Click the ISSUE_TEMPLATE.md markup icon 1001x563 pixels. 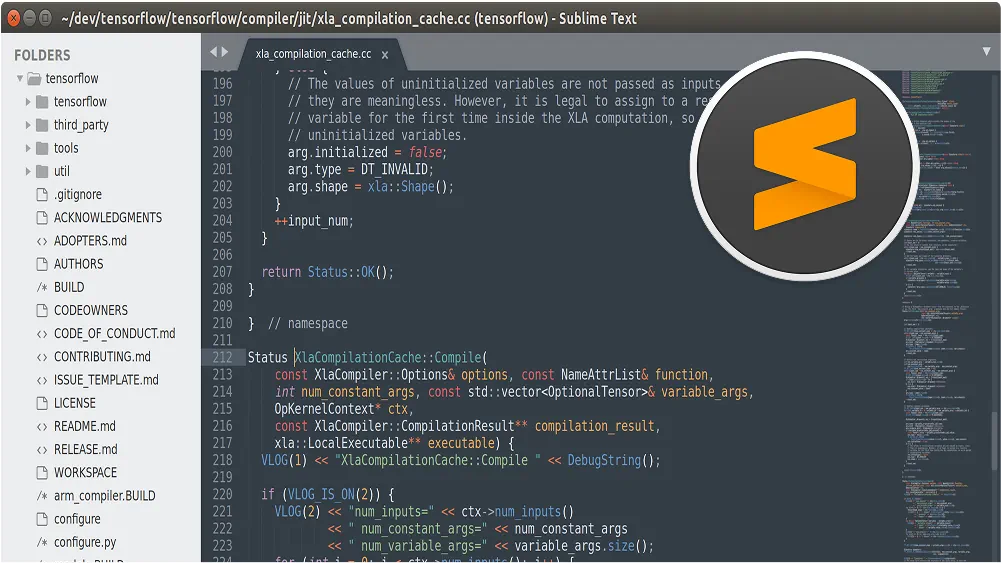[42, 380]
